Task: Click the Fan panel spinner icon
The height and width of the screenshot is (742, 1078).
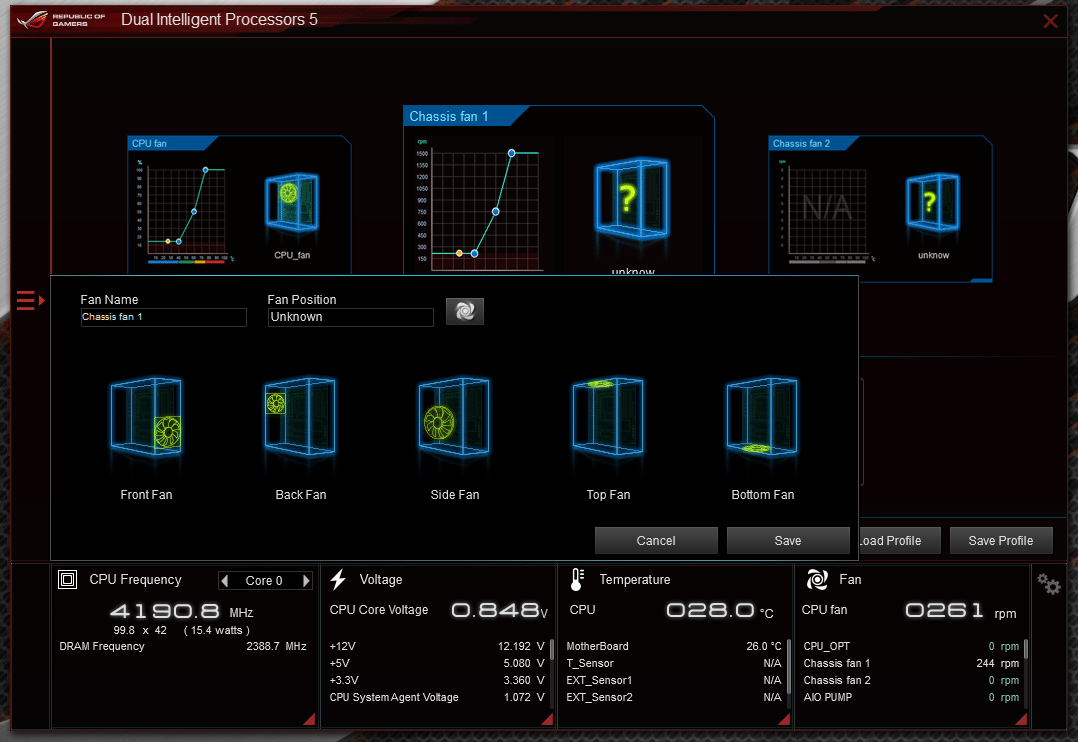Action: (x=817, y=580)
